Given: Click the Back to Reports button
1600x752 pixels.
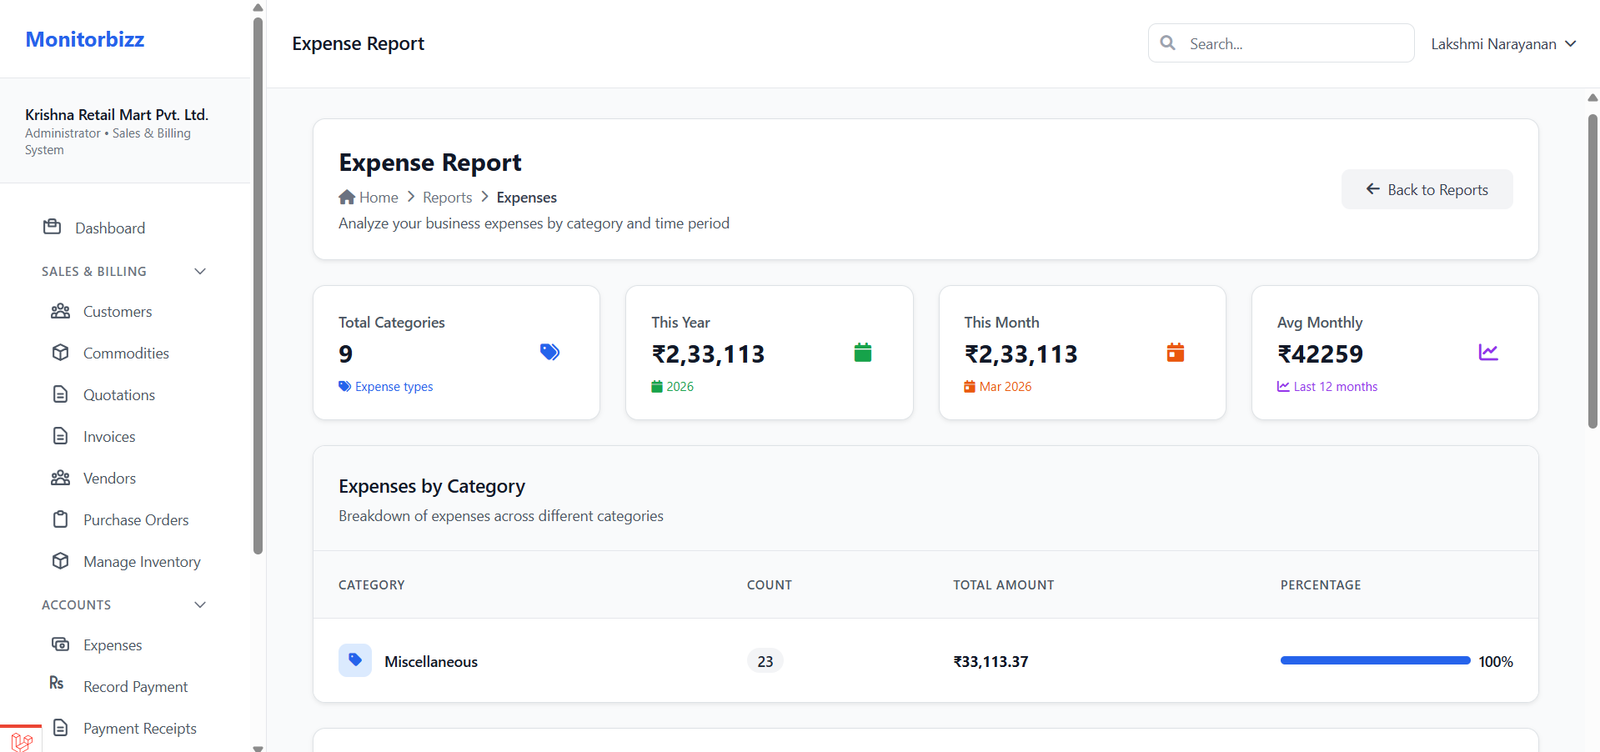Looking at the screenshot, I should [1427, 189].
